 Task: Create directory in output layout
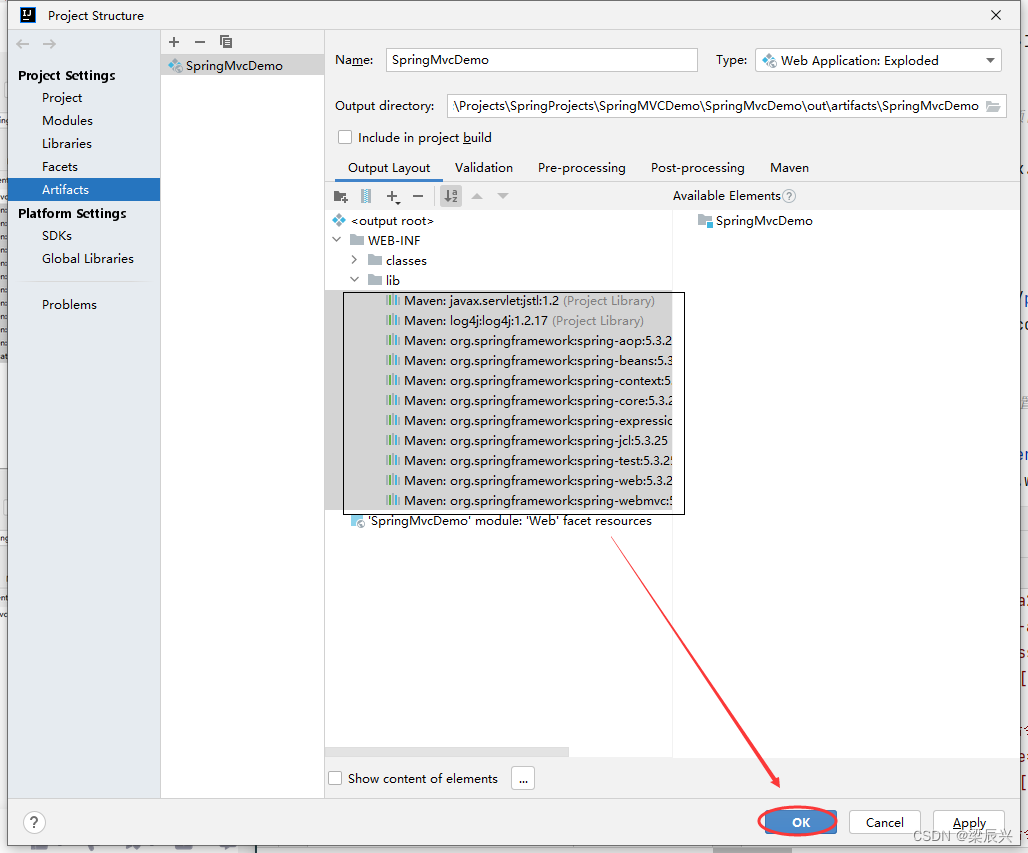click(x=341, y=196)
